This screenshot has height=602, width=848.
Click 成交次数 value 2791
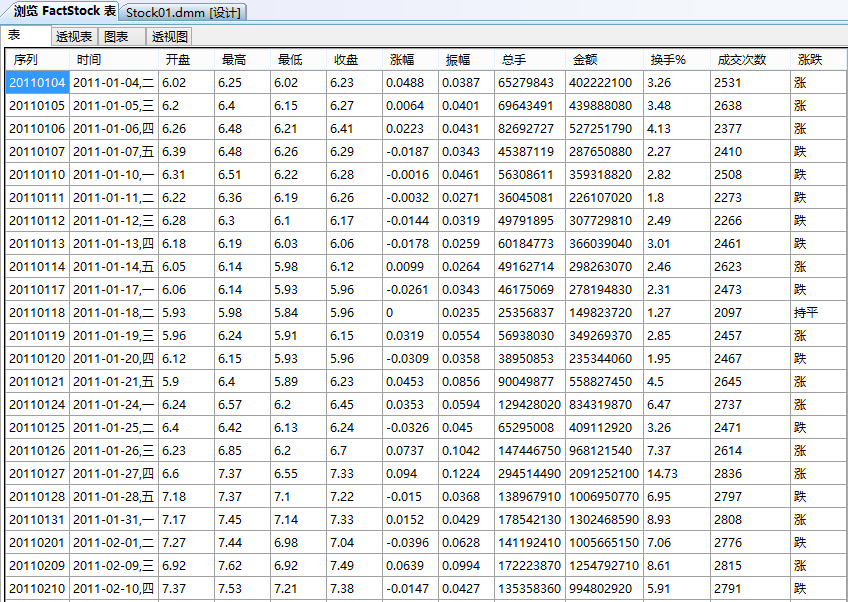(x=751, y=588)
